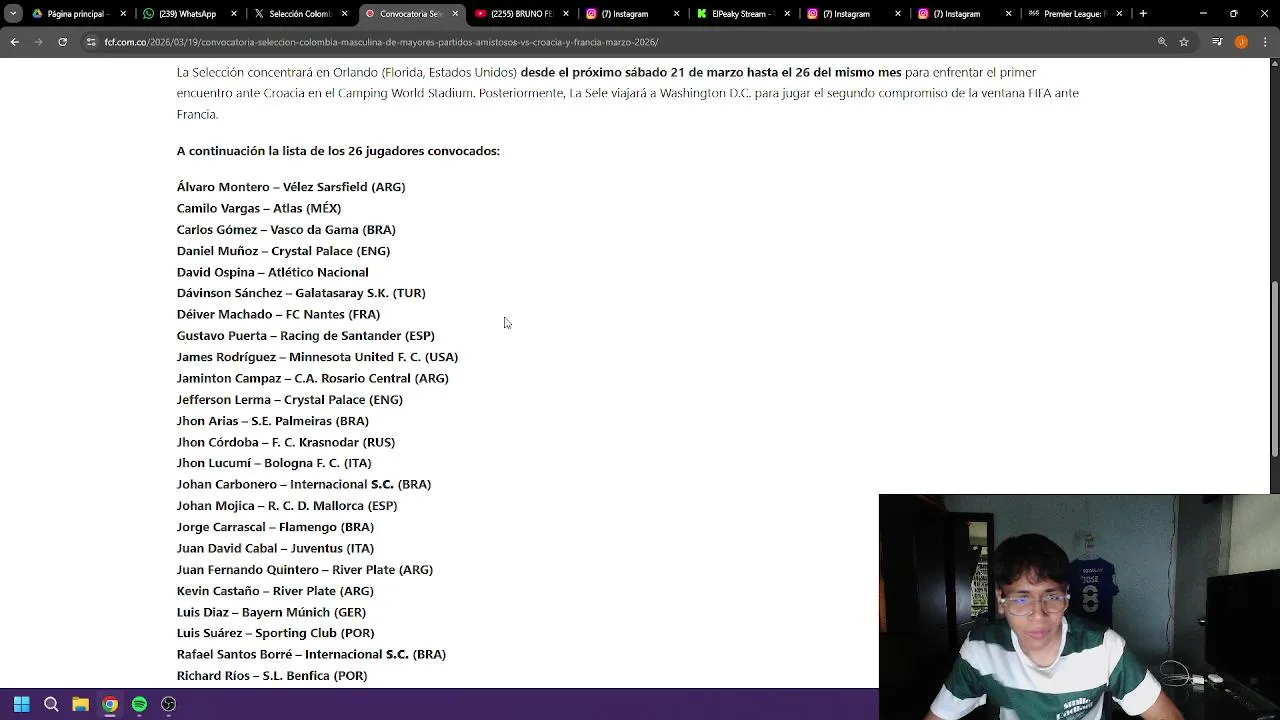Image resolution: width=1280 pixels, height=720 pixels.
Task: Click text 'Camilo Vargas – Atlas (MÉX)'
Action: [x=259, y=208]
